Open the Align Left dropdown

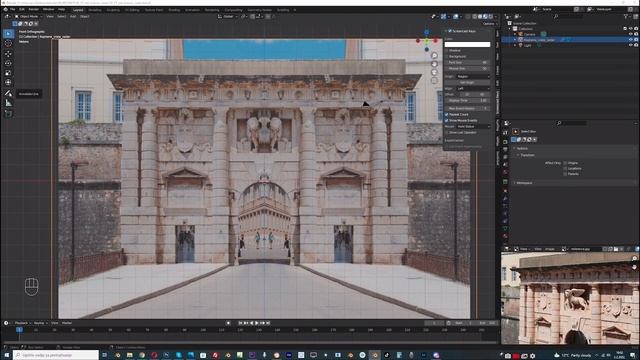click(x=473, y=88)
